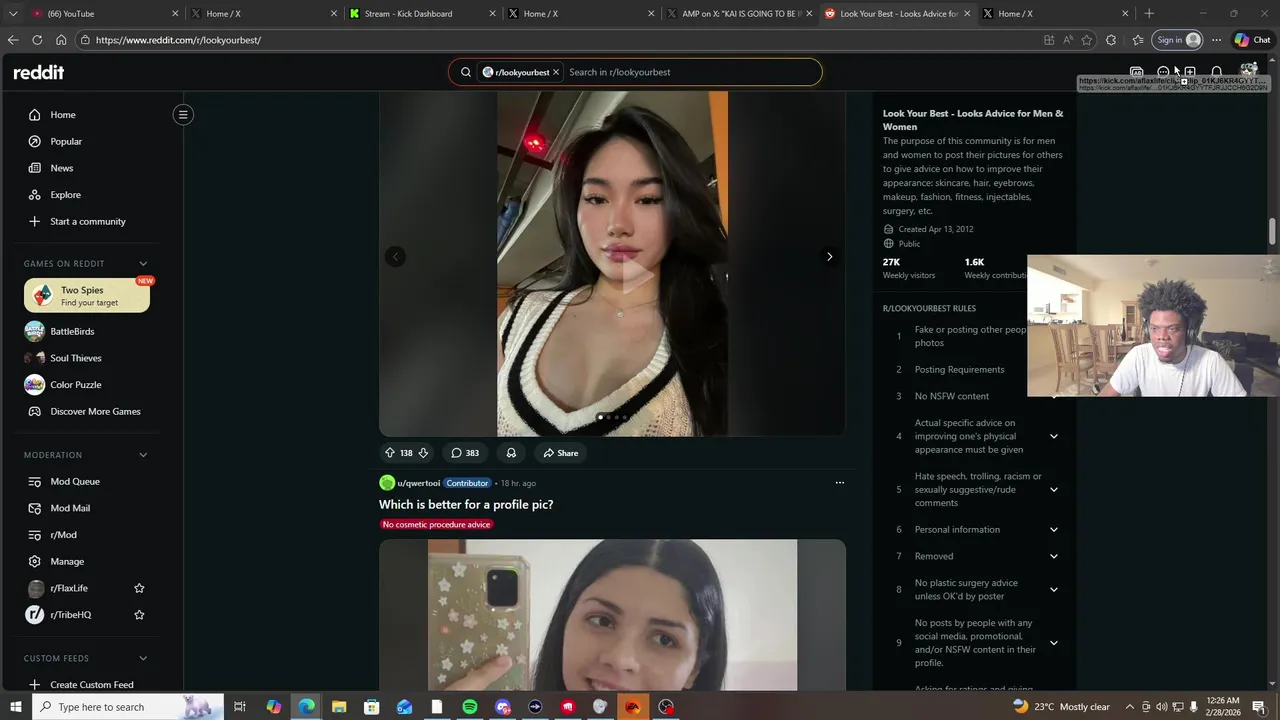
Task: Open the 383 comments on the post
Action: [x=465, y=453]
